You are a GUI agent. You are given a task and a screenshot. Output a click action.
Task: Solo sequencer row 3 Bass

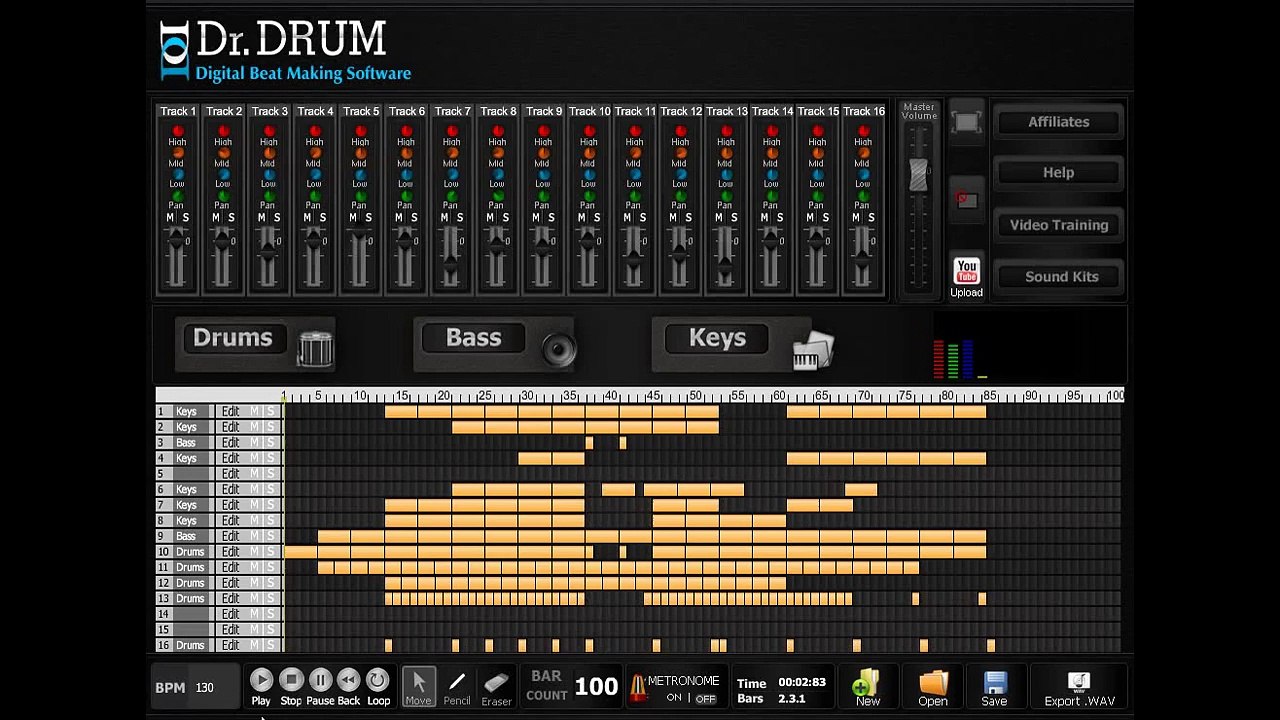pyautogui.click(x=269, y=442)
